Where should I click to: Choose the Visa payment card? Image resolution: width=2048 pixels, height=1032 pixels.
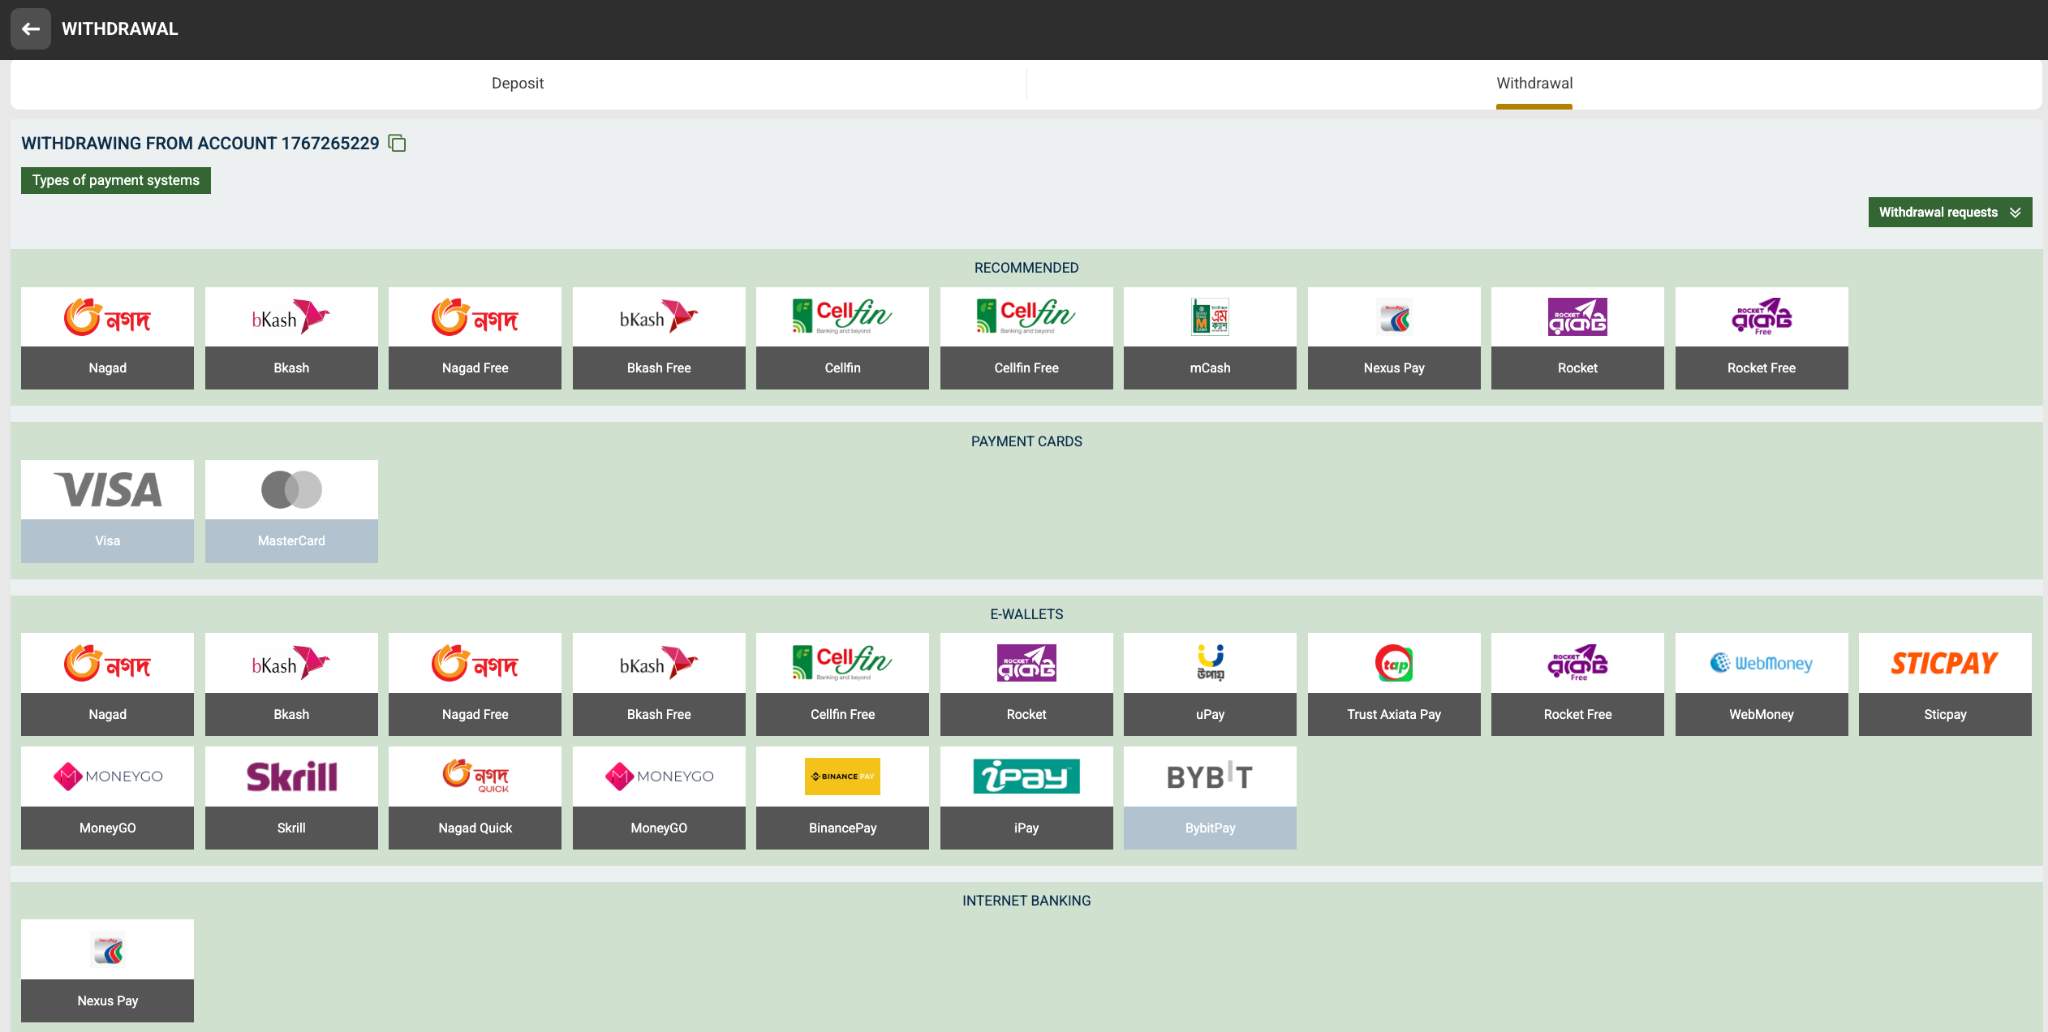tap(107, 511)
